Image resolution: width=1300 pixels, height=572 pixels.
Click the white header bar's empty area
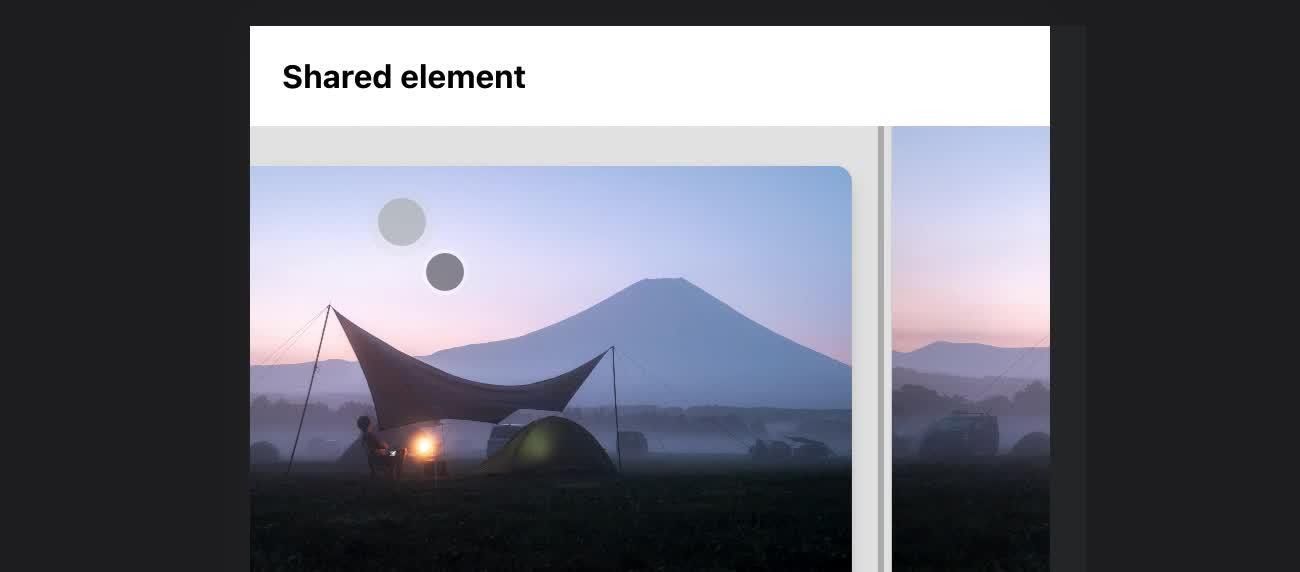tap(790, 76)
